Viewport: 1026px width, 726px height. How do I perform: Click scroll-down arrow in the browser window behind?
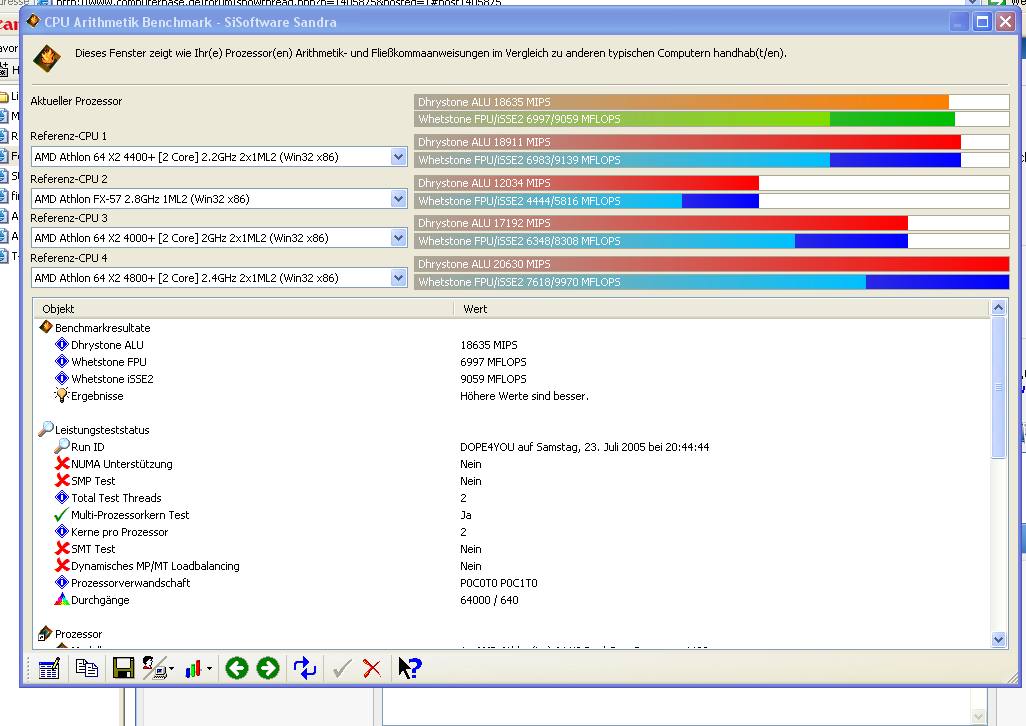coord(978,717)
